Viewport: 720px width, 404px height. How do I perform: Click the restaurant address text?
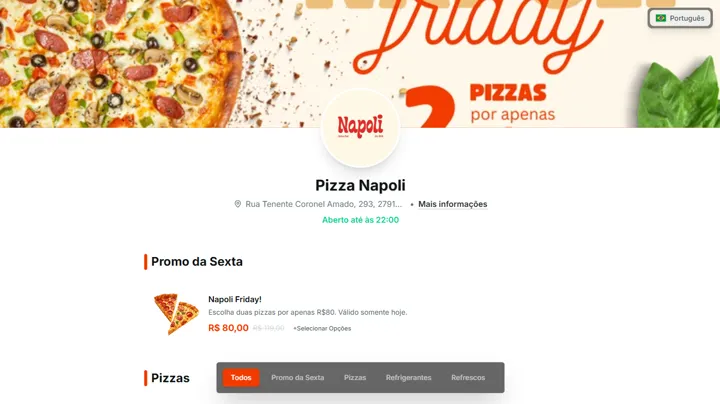(x=323, y=204)
